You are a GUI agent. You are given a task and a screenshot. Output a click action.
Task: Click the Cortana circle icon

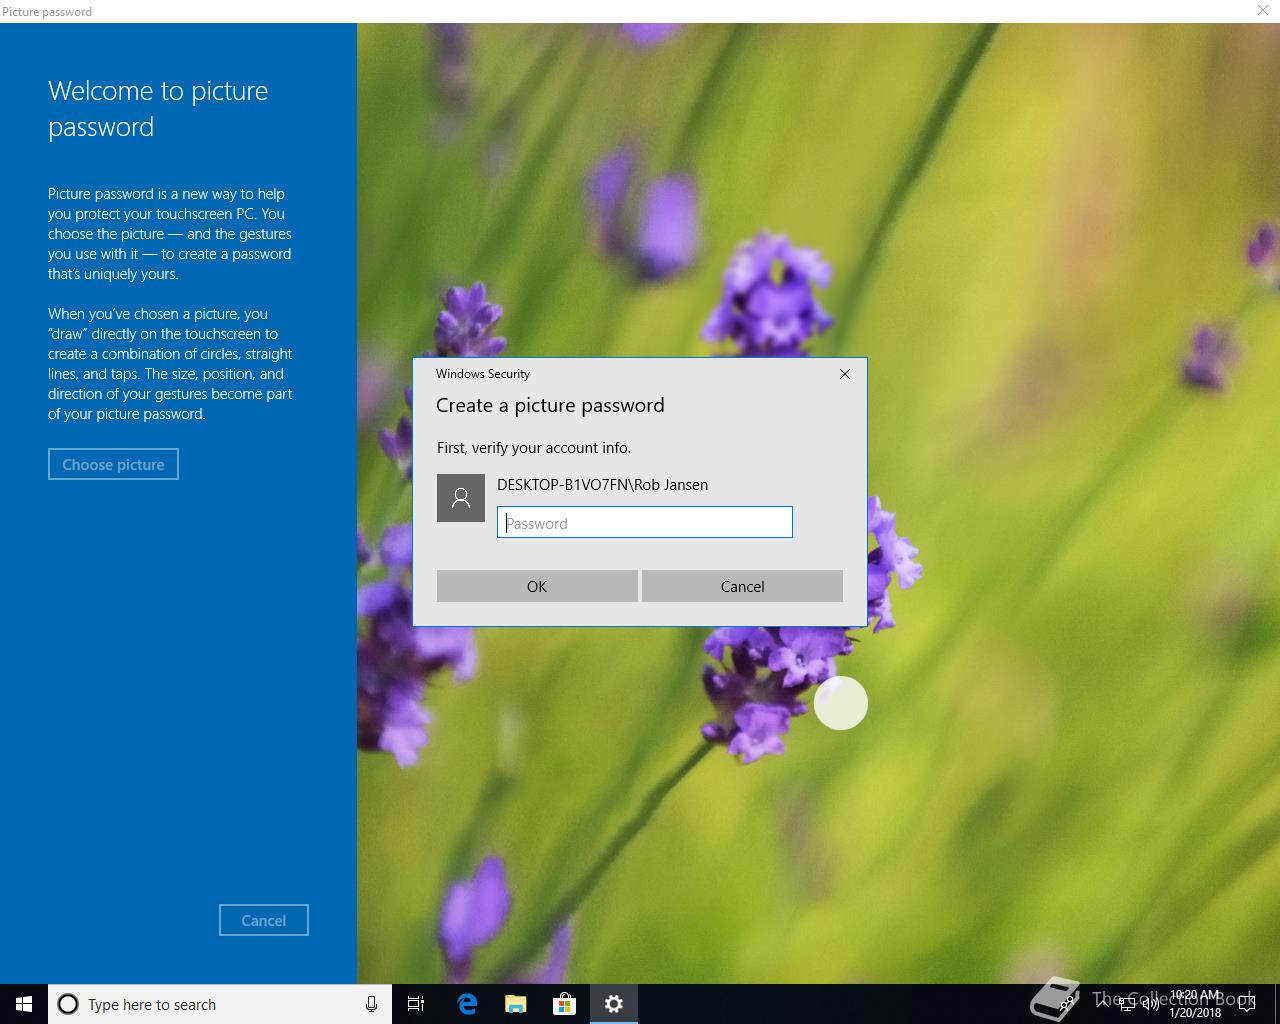click(68, 1004)
